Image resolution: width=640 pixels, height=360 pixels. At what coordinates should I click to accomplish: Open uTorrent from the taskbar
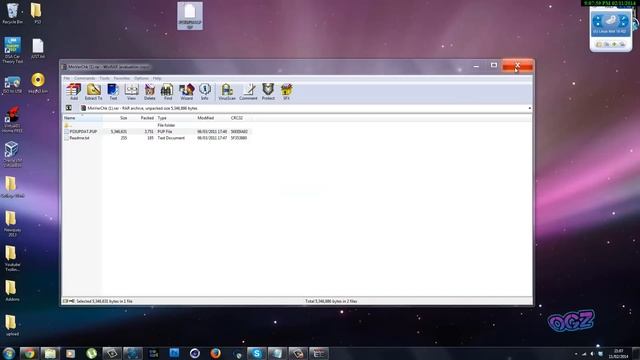pos(91,353)
